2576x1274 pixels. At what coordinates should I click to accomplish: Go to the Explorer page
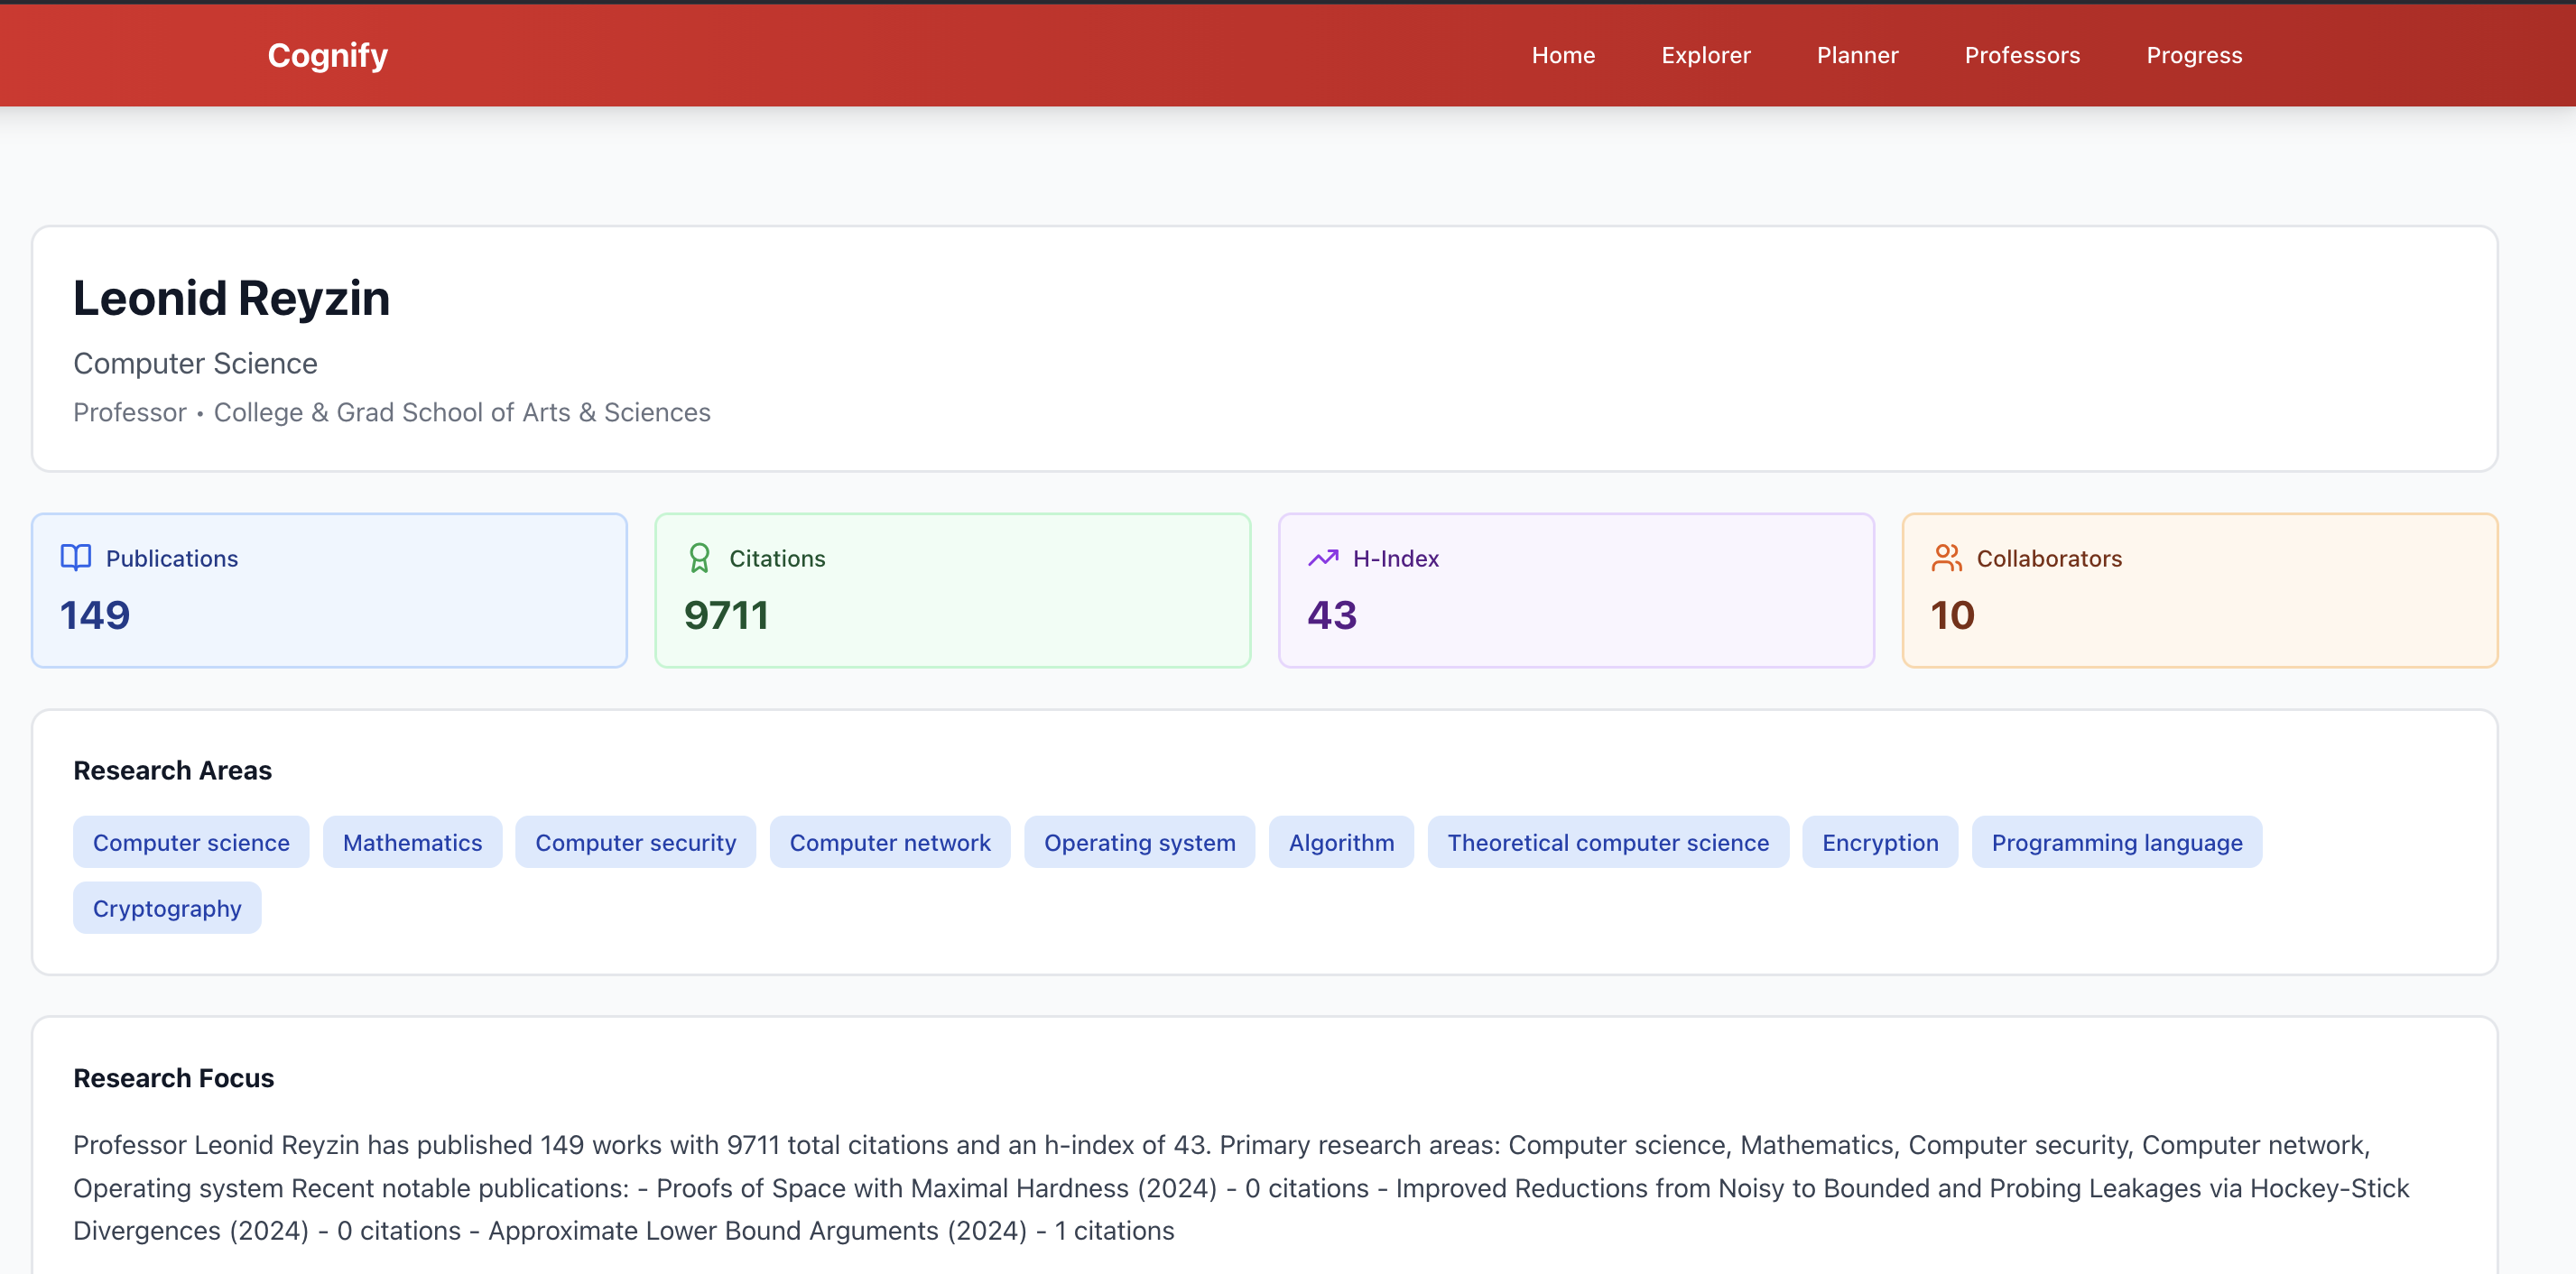1705,55
